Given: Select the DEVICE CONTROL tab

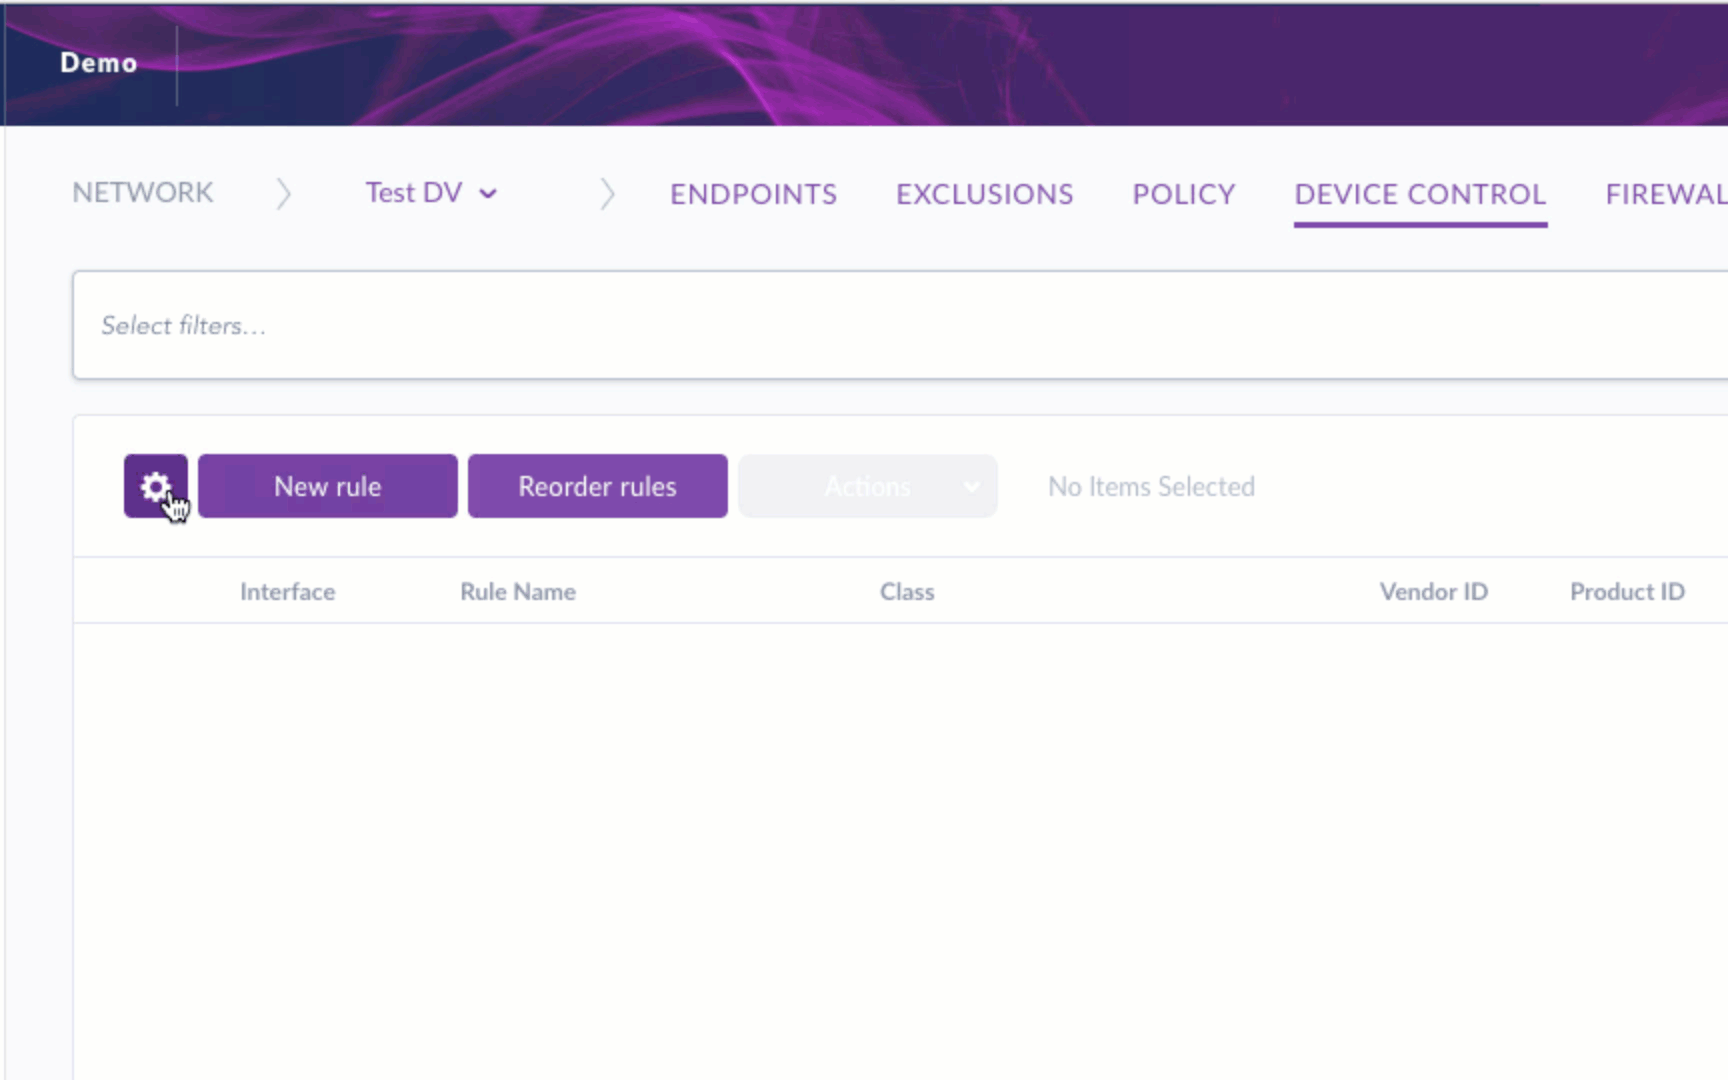Looking at the screenshot, I should point(1420,194).
